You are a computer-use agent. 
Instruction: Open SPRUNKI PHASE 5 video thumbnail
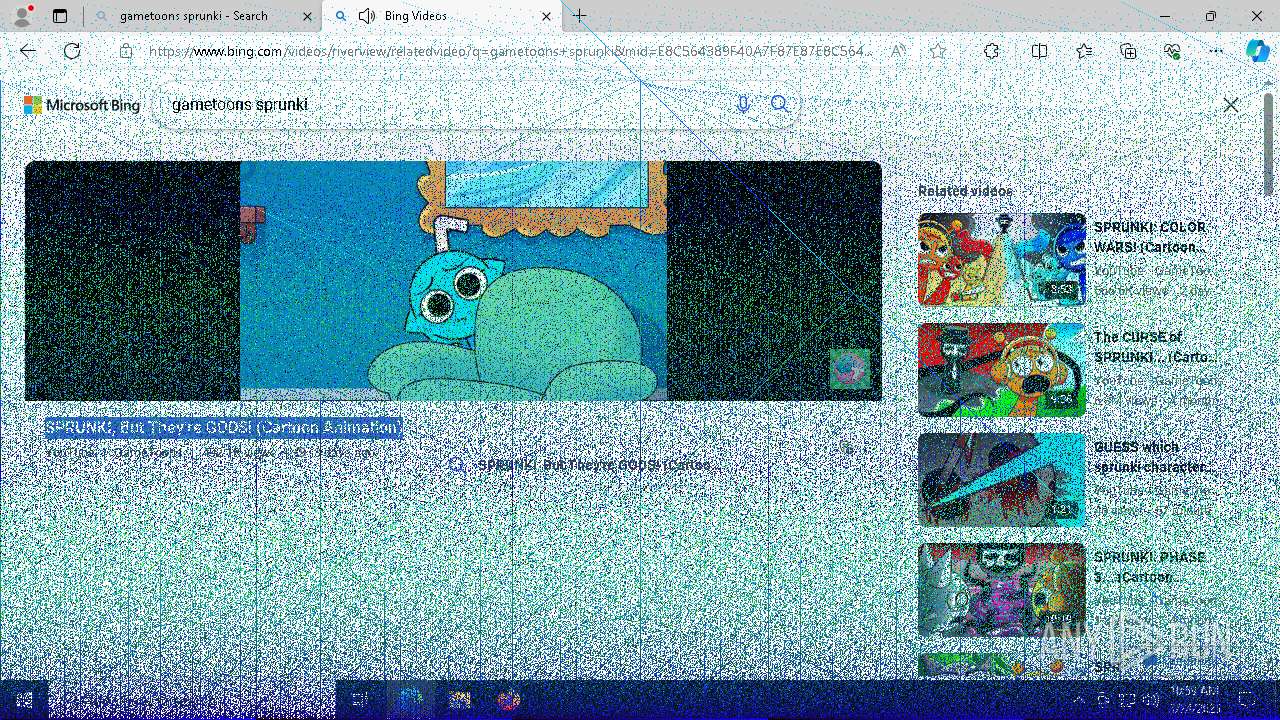pos(1001,589)
